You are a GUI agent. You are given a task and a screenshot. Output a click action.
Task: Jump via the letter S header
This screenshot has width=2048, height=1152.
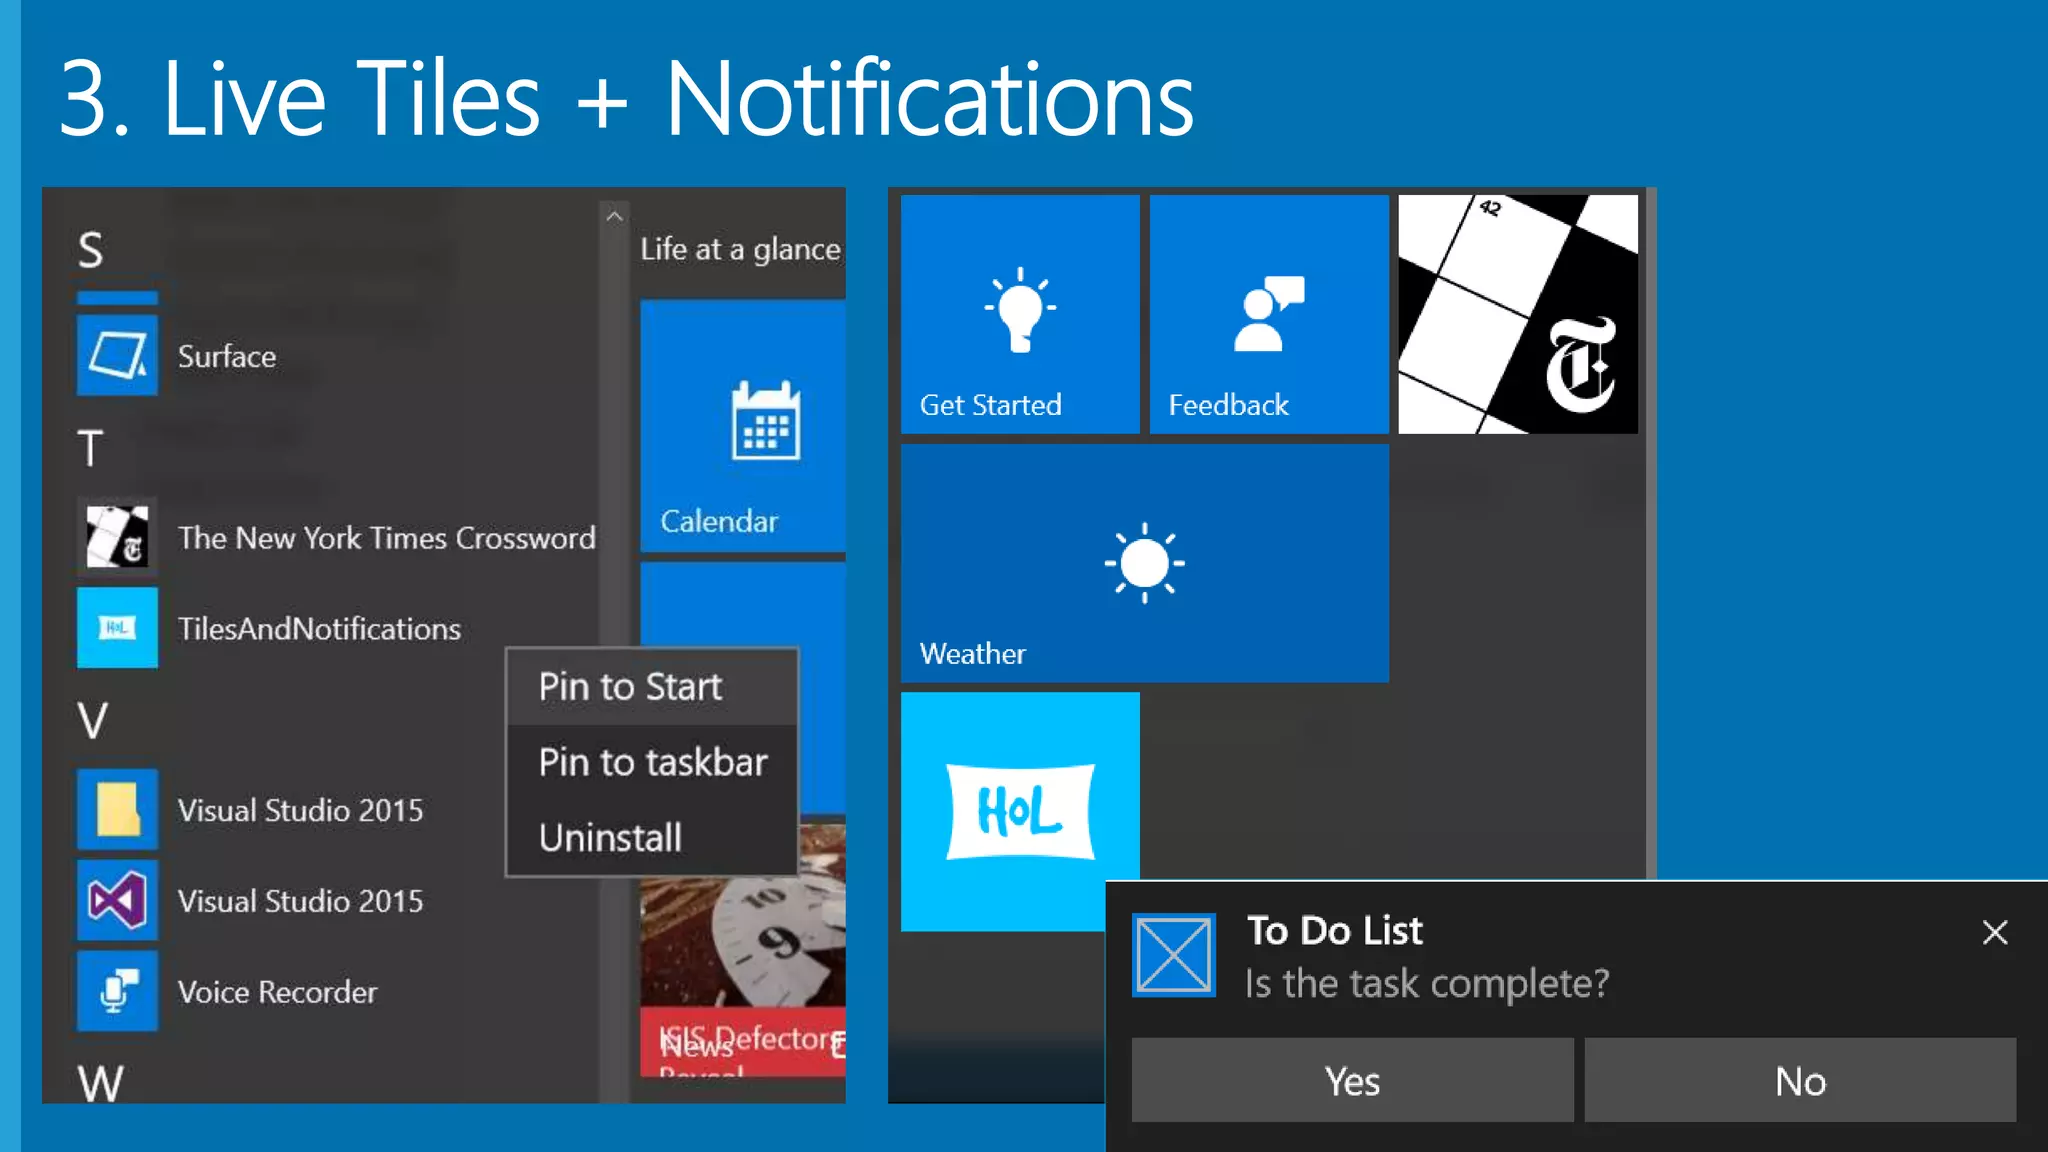[x=90, y=249]
